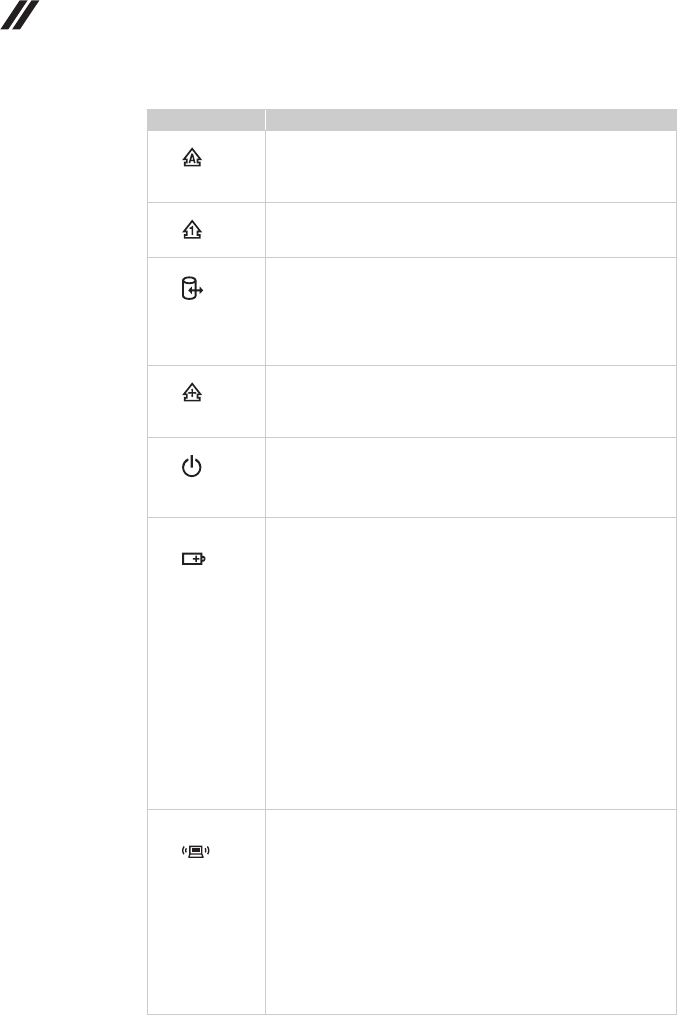Click the divider between the two header cells
This screenshot has height=1015, width=677.
click(x=265, y=119)
